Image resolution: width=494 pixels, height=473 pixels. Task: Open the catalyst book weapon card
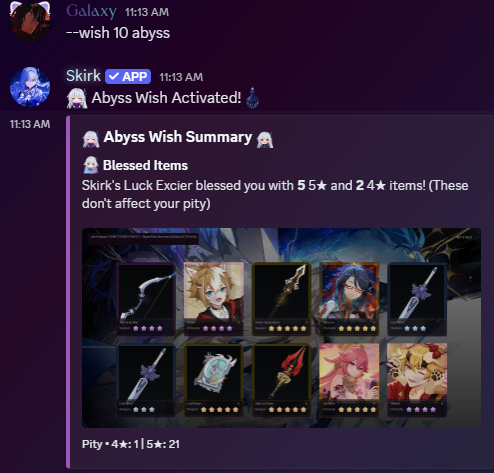pyautogui.click(x=214, y=380)
